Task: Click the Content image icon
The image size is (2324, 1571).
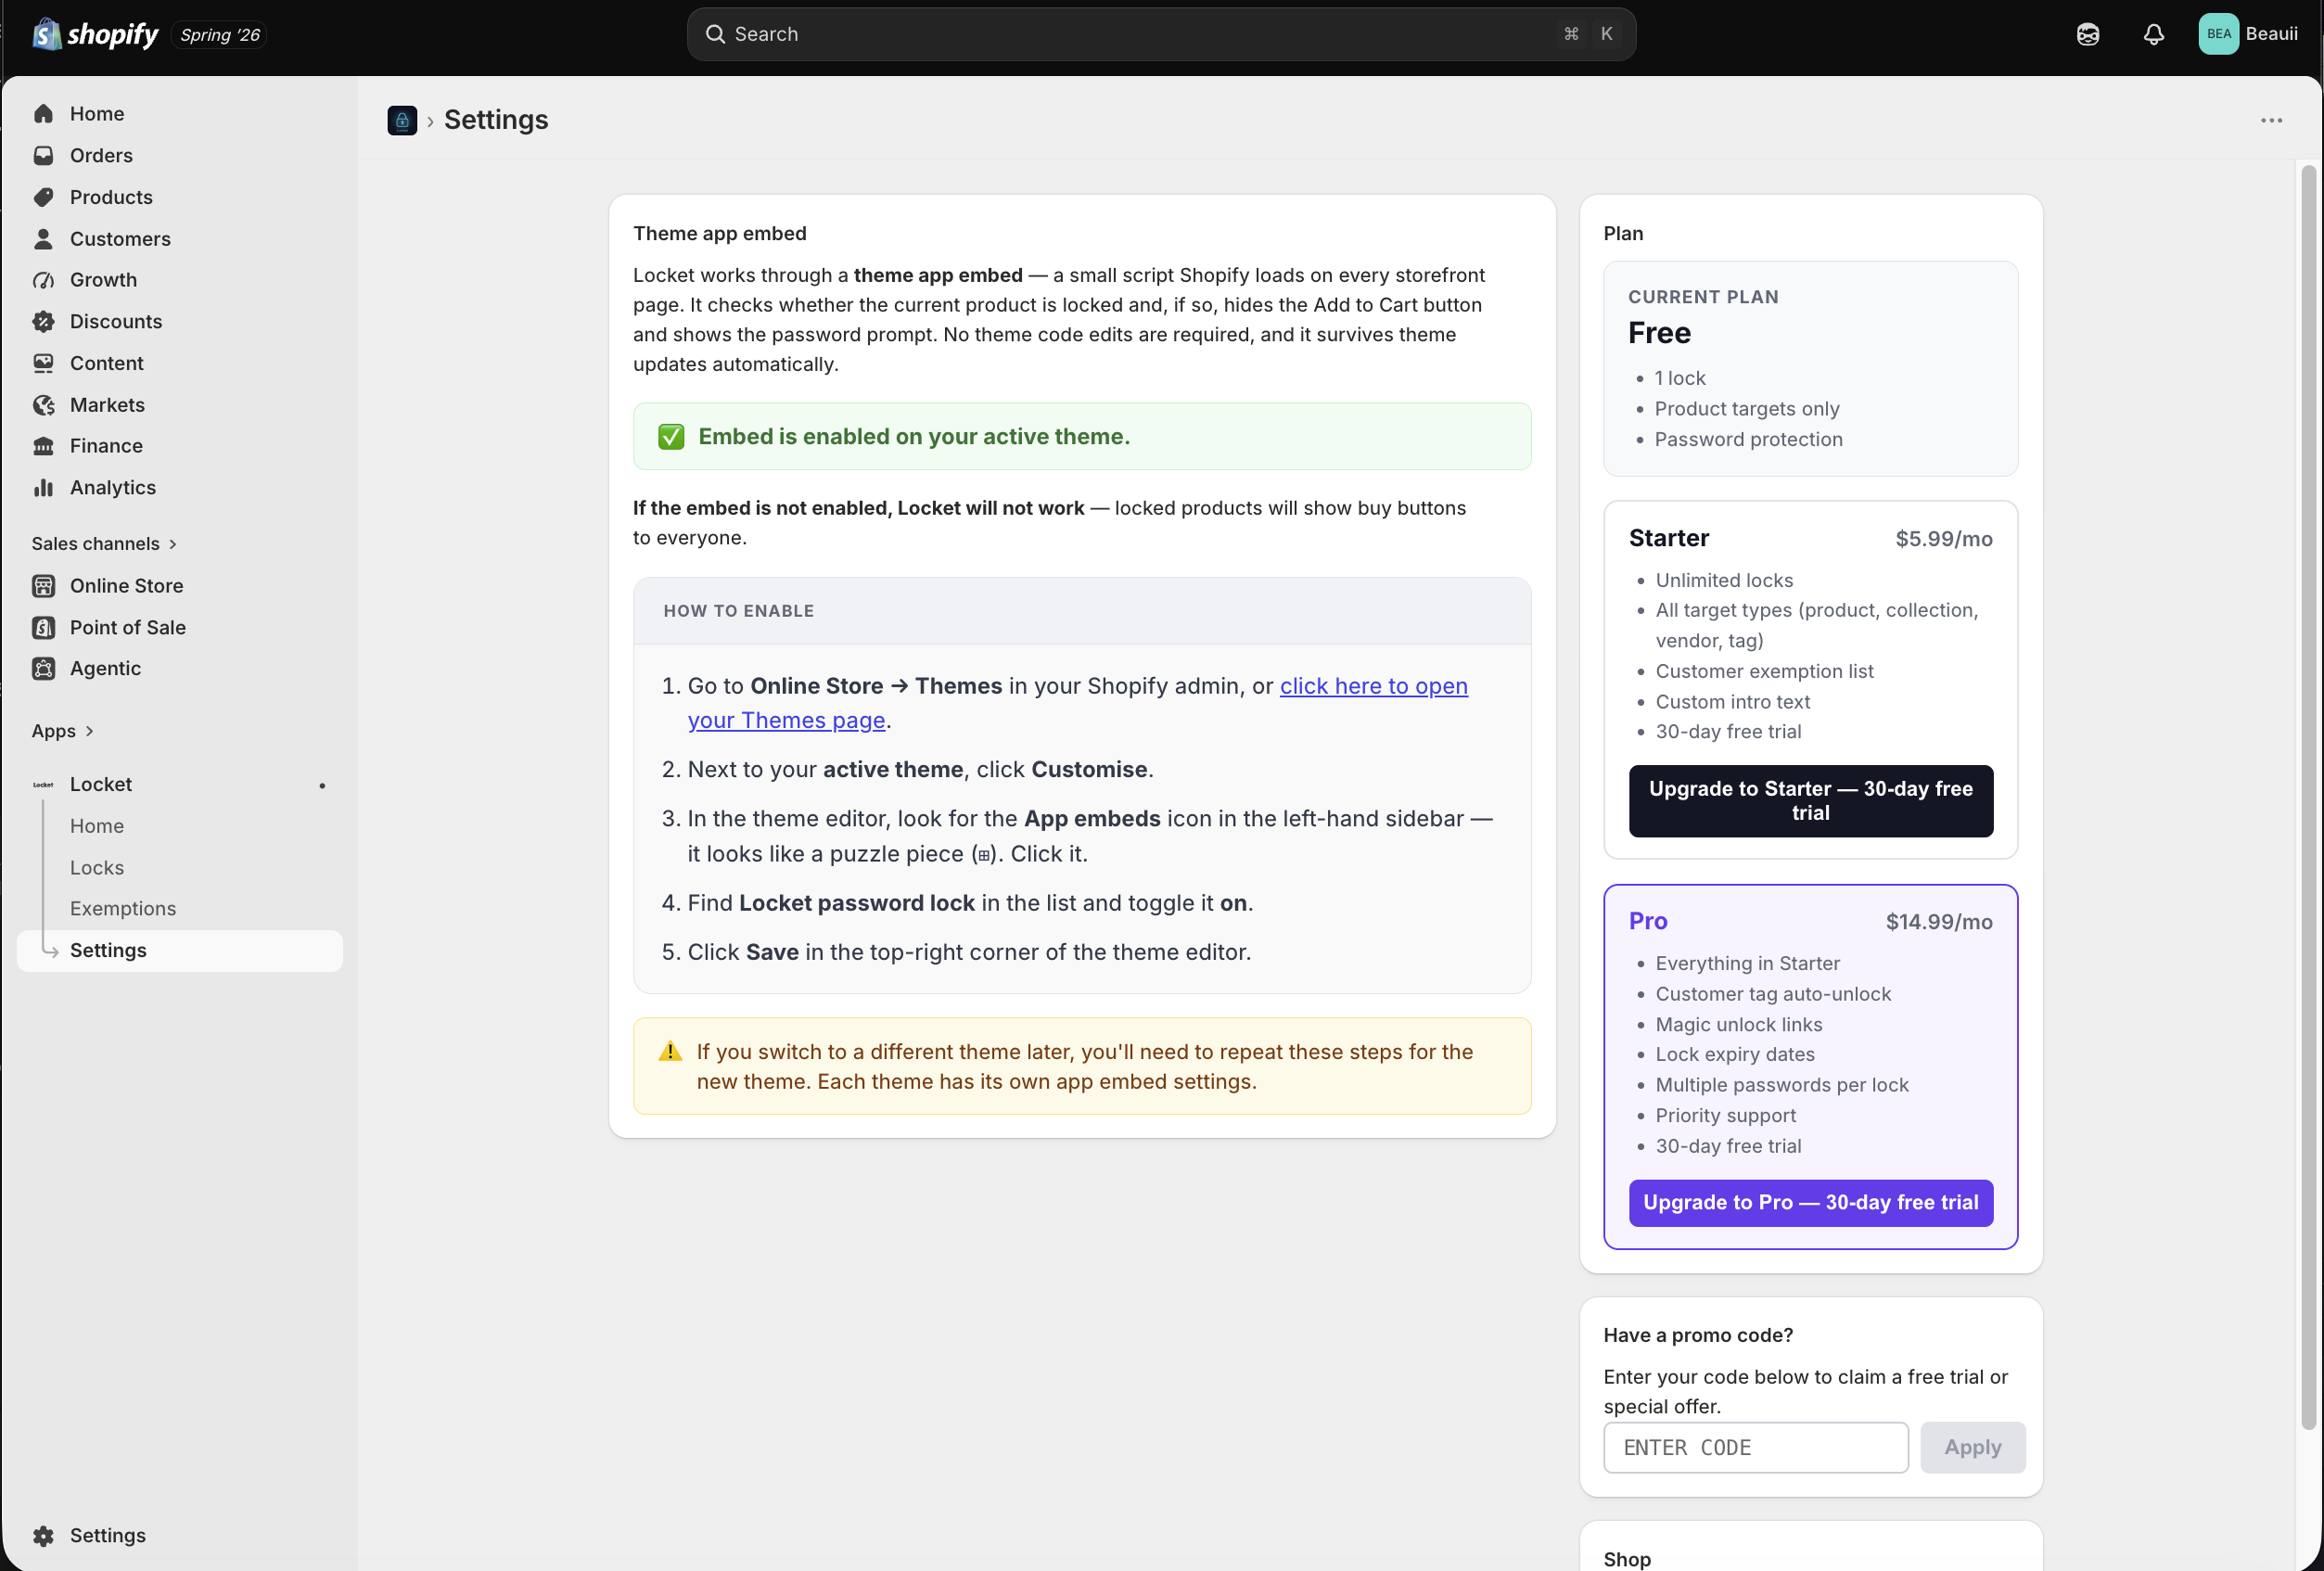Action: pyautogui.click(x=43, y=363)
